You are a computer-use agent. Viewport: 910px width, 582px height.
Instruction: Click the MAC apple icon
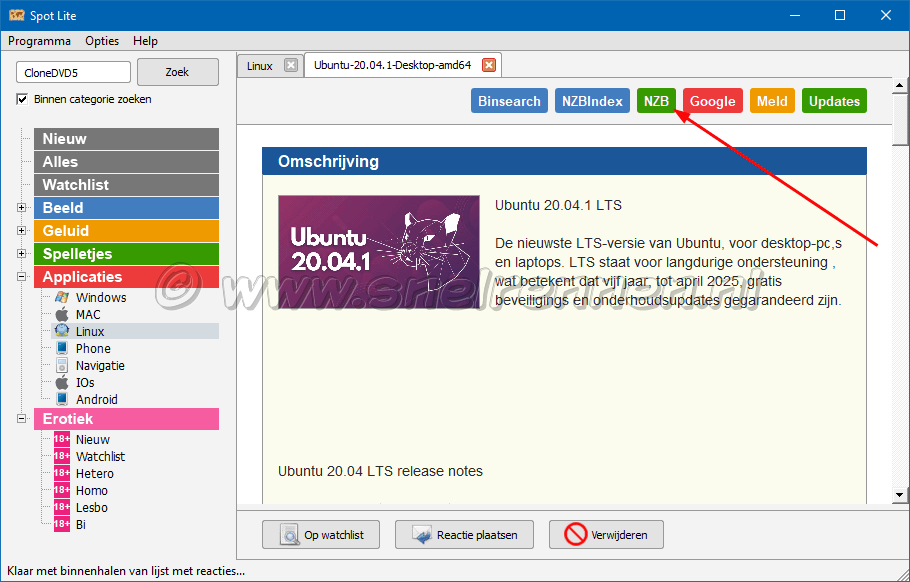pyautogui.click(x=62, y=315)
